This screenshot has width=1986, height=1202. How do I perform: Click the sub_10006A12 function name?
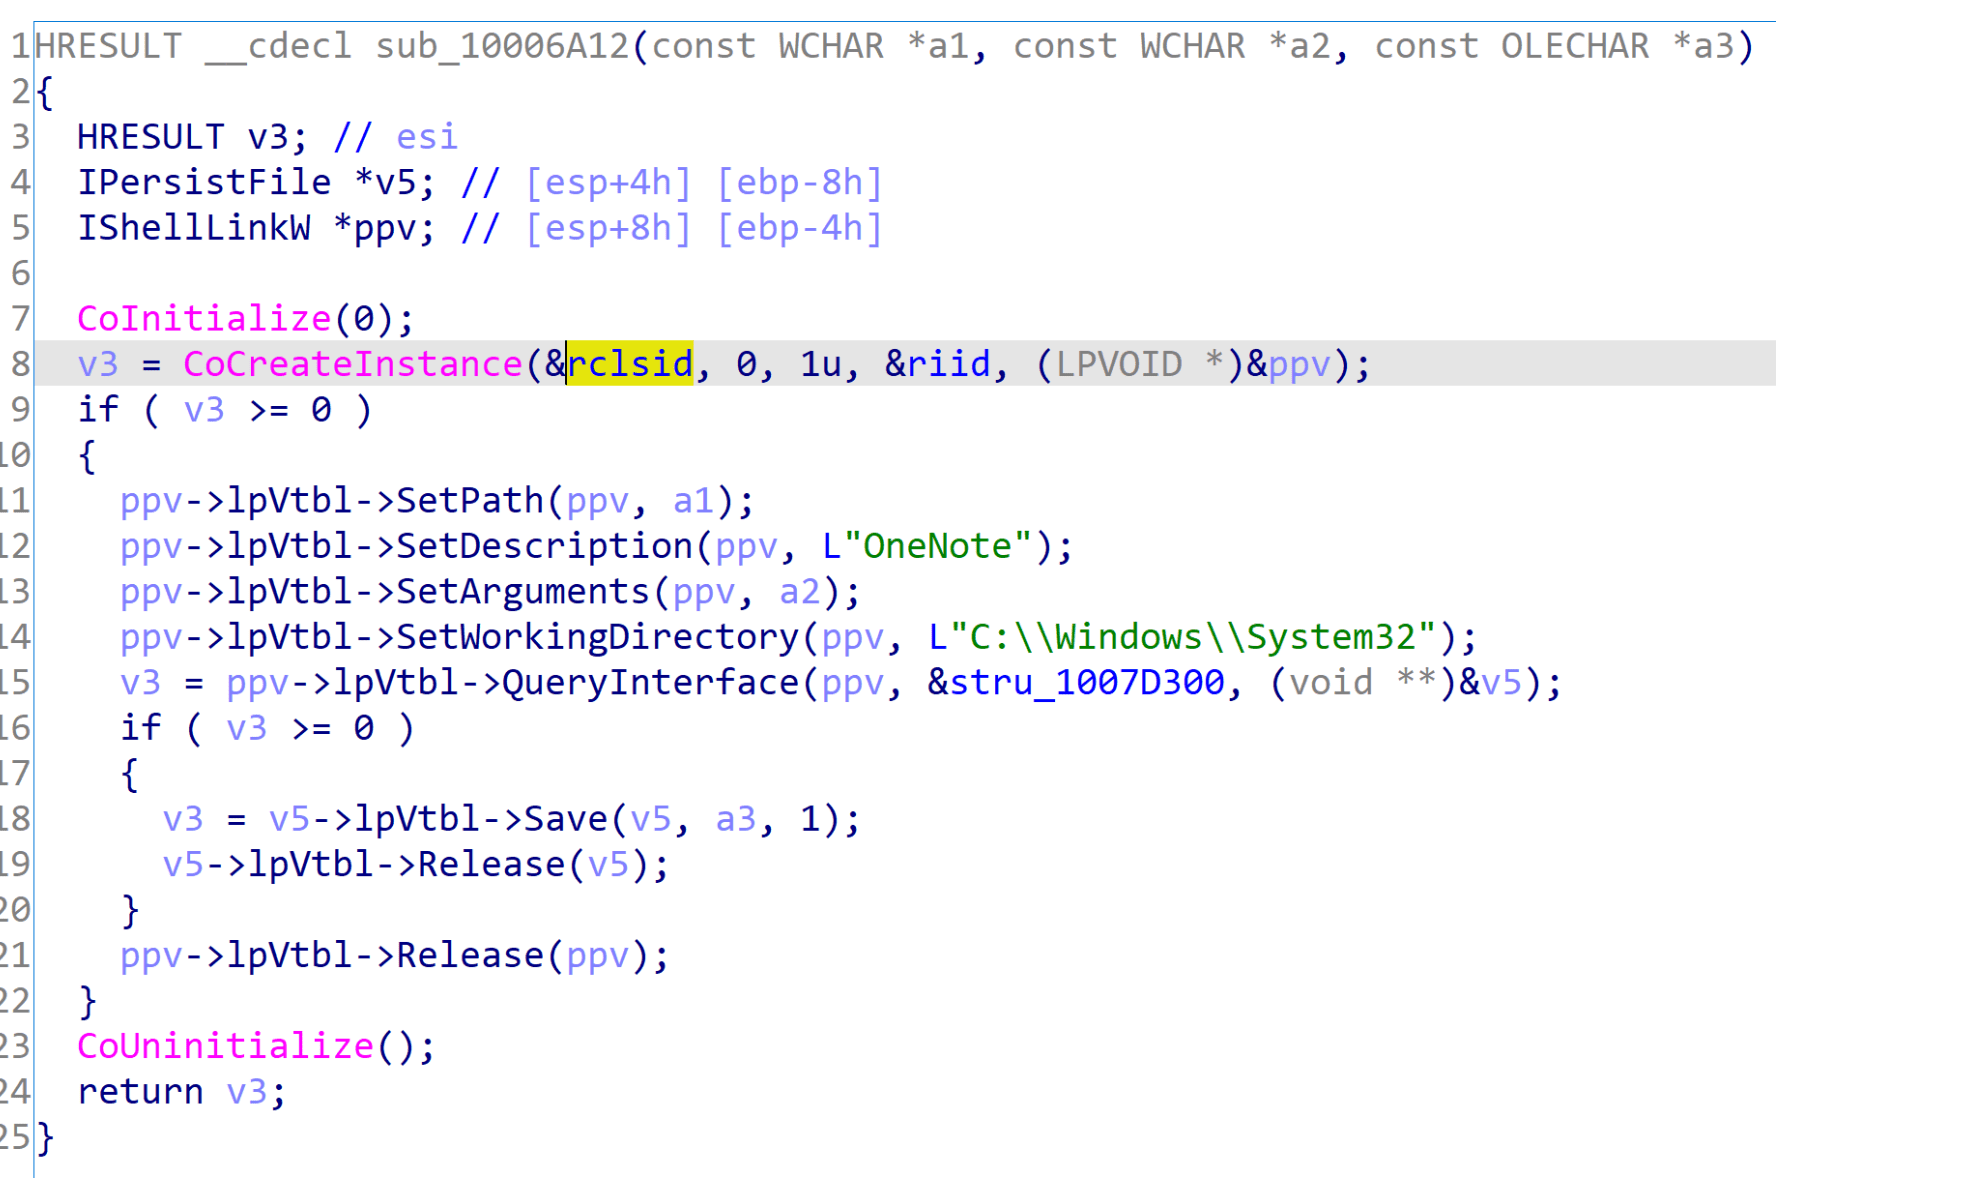[x=501, y=46]
